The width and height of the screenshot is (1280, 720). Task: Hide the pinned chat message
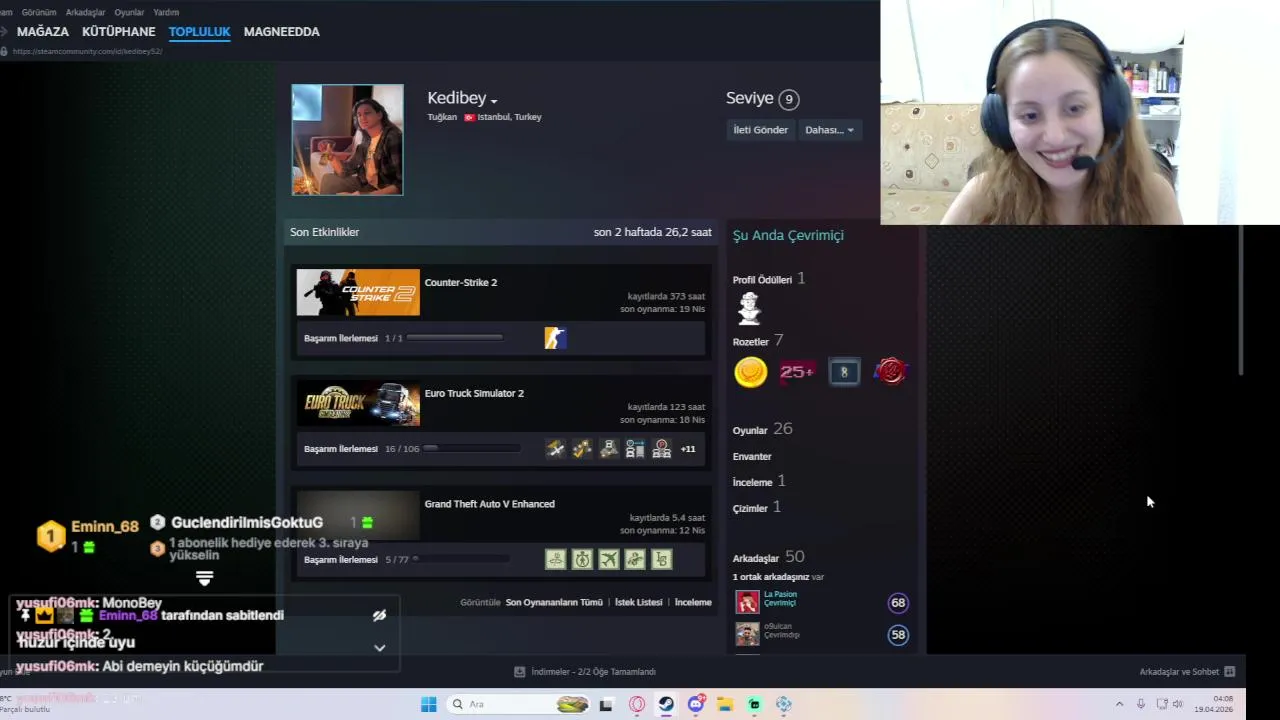coord(379,616)
